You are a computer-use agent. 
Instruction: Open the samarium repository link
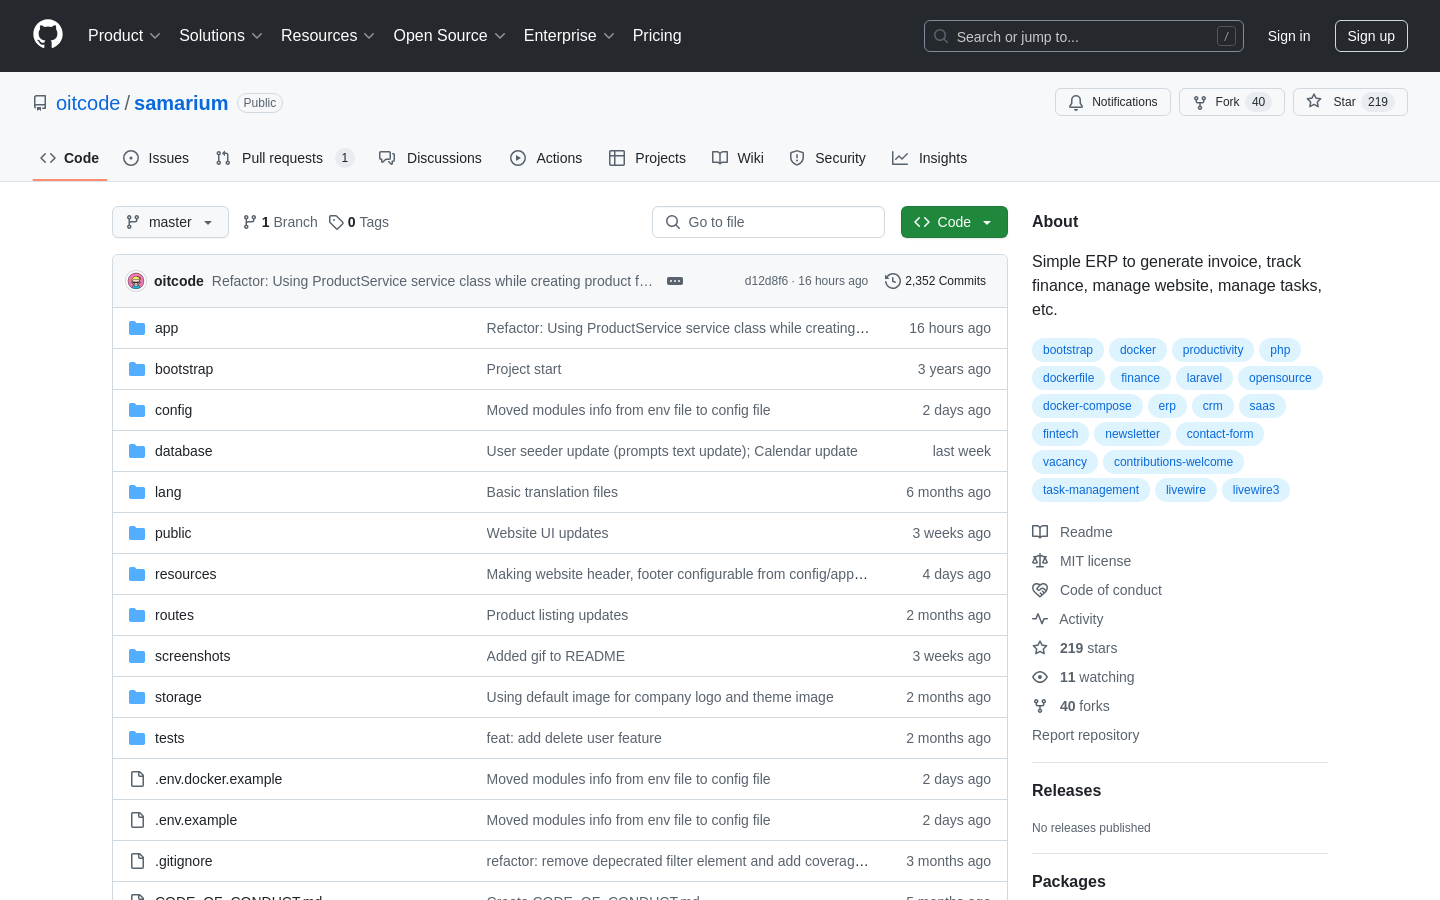pyautogui.click(x=181, y=103)
